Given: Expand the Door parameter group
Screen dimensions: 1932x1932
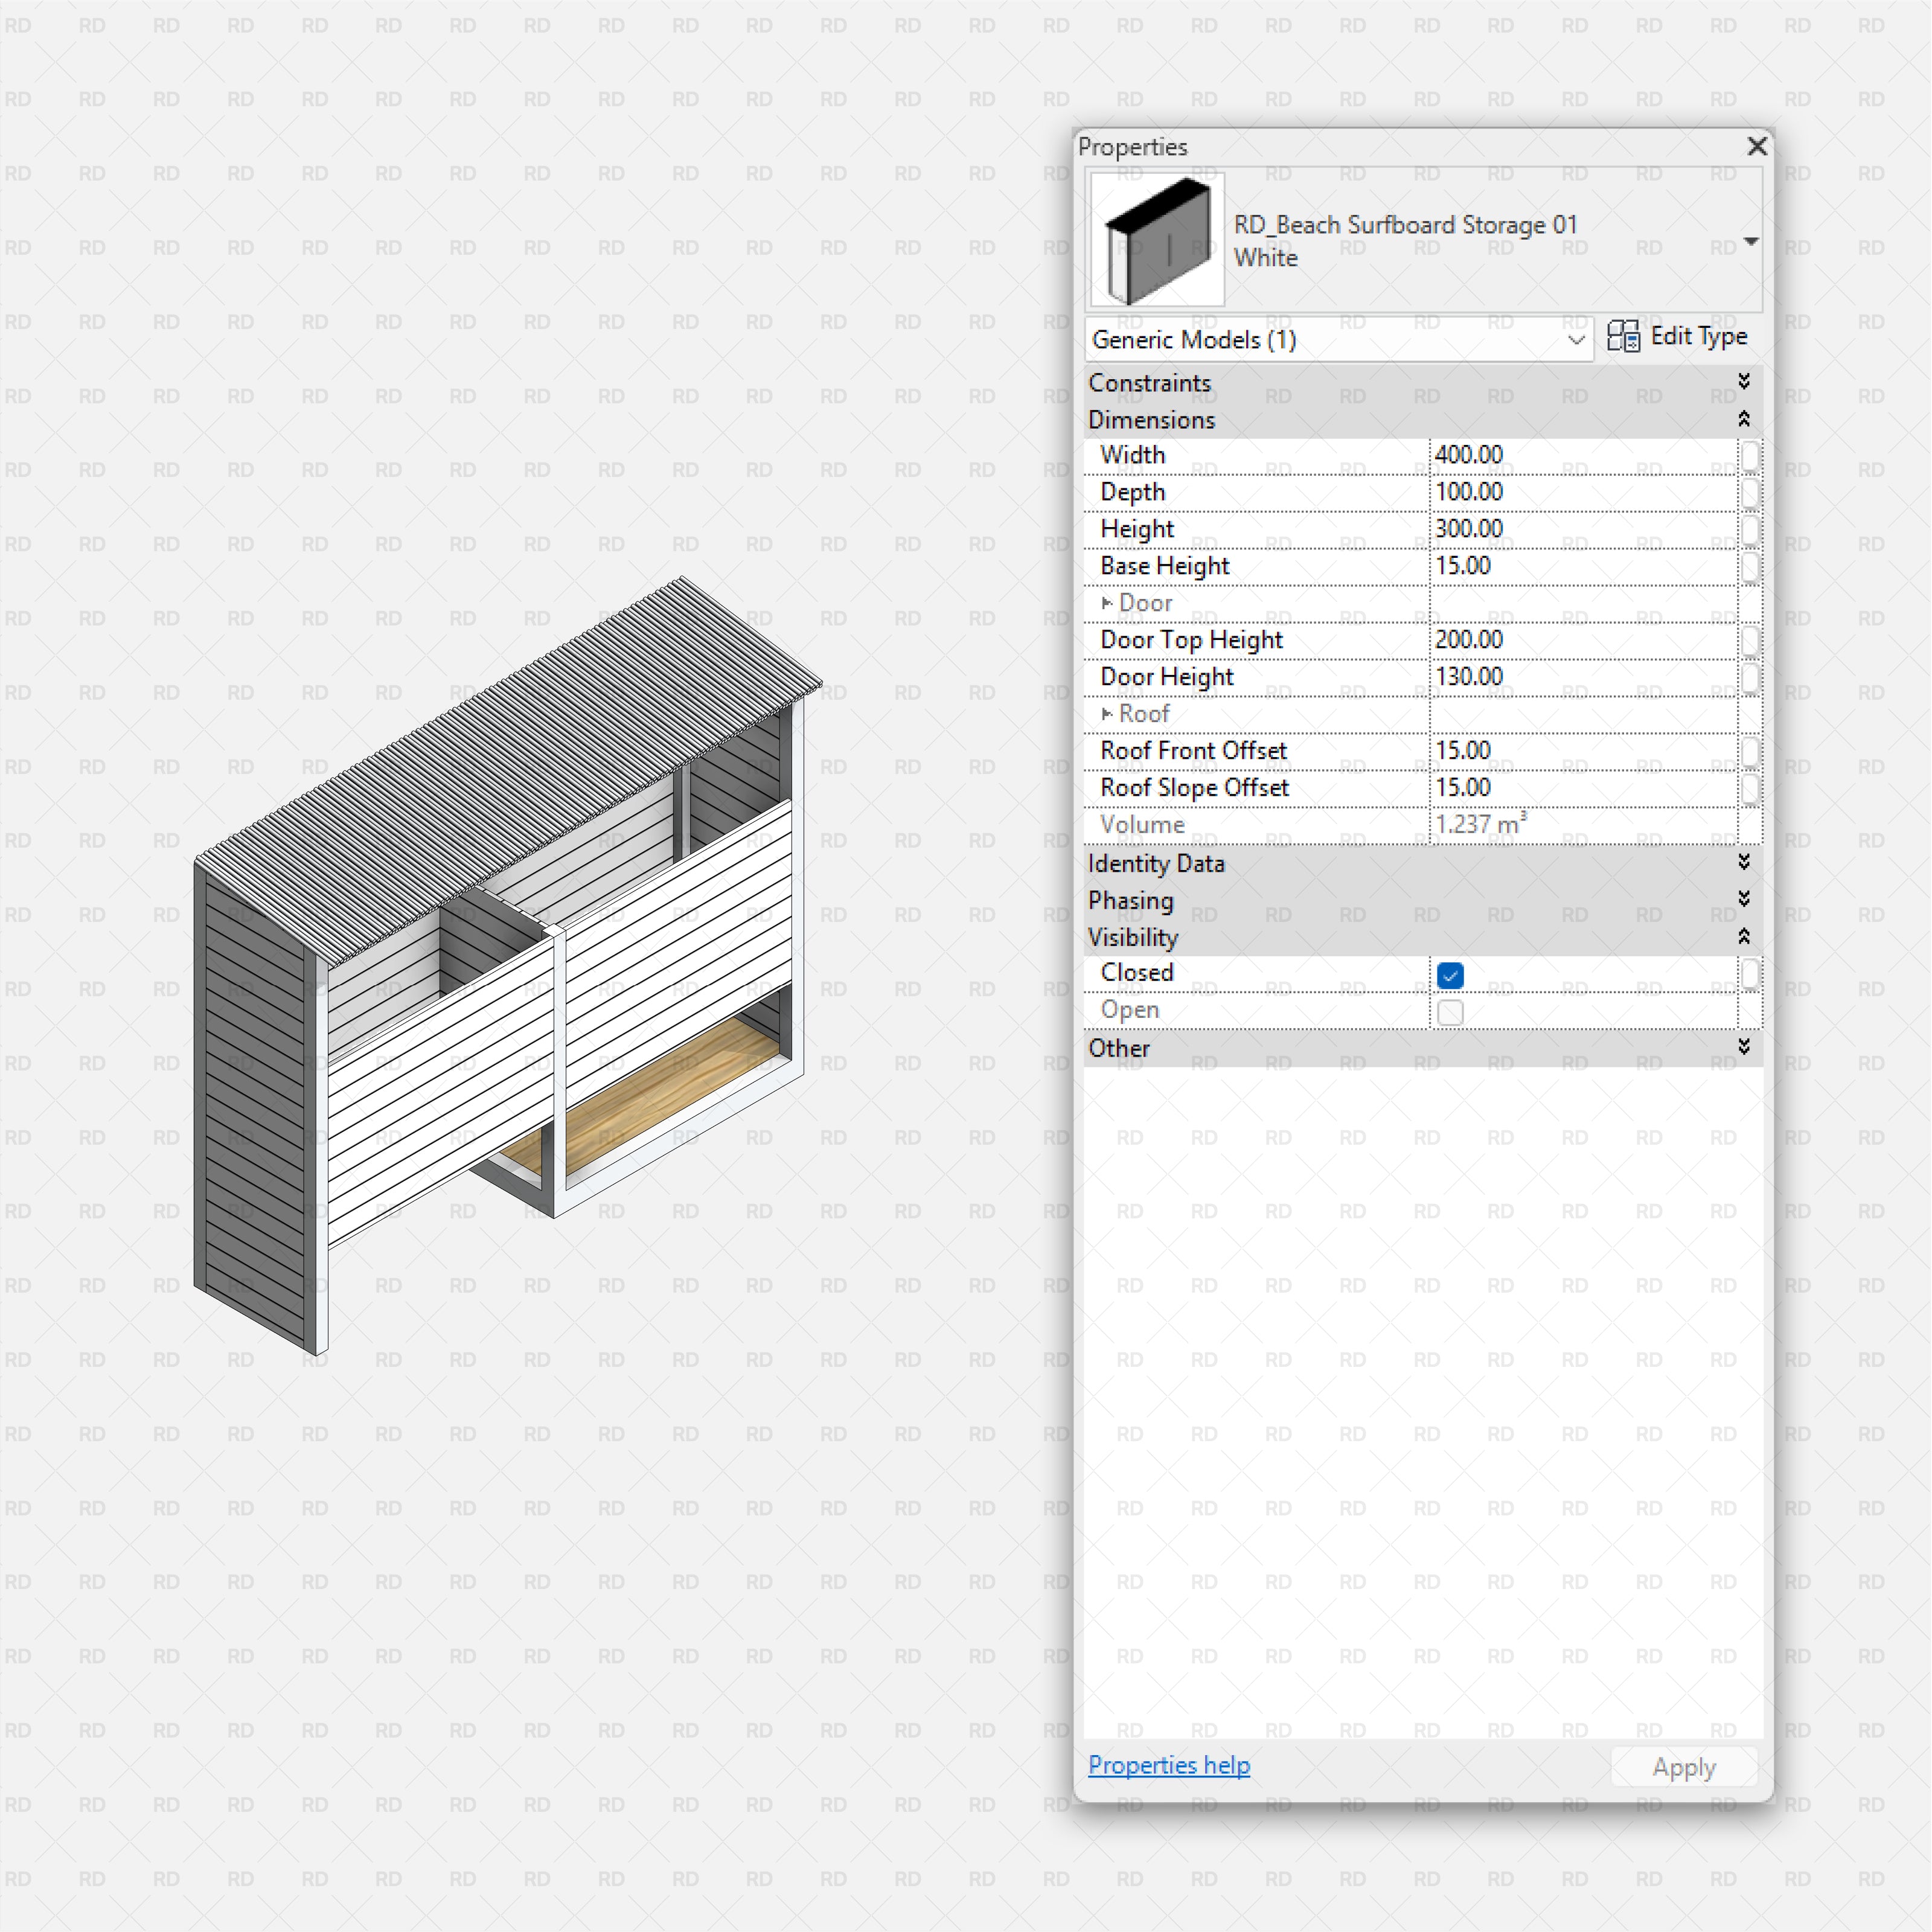Looking at the screenshot, I should click(1108, 603).
